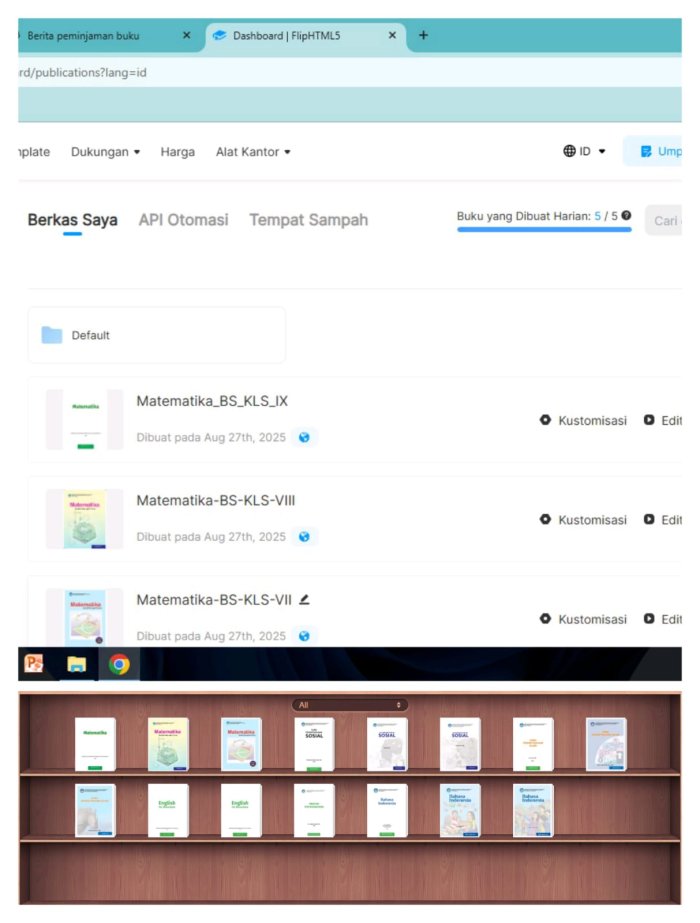
Task: Open the Default folder
Action: (157, 335)
